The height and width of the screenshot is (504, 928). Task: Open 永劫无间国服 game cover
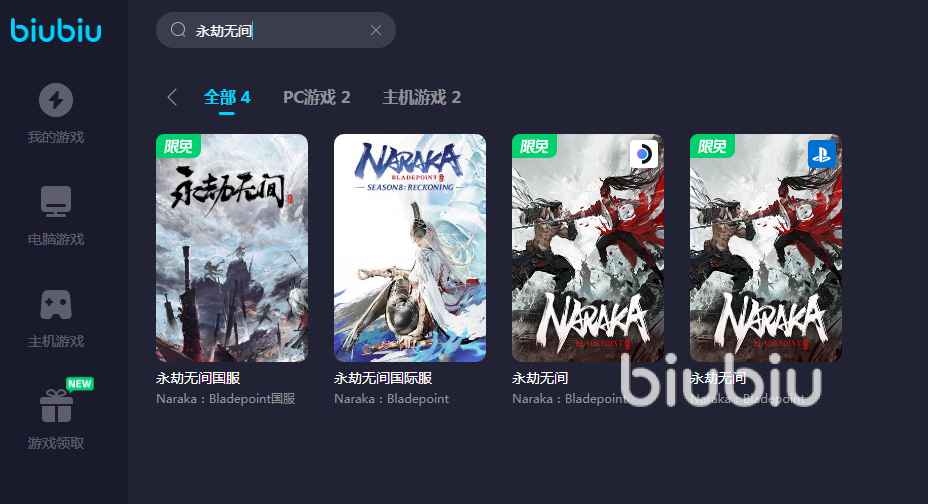[232, 248]
